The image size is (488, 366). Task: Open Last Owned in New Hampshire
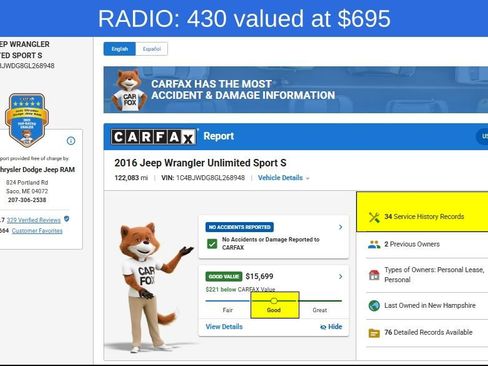tap(430, 305)
